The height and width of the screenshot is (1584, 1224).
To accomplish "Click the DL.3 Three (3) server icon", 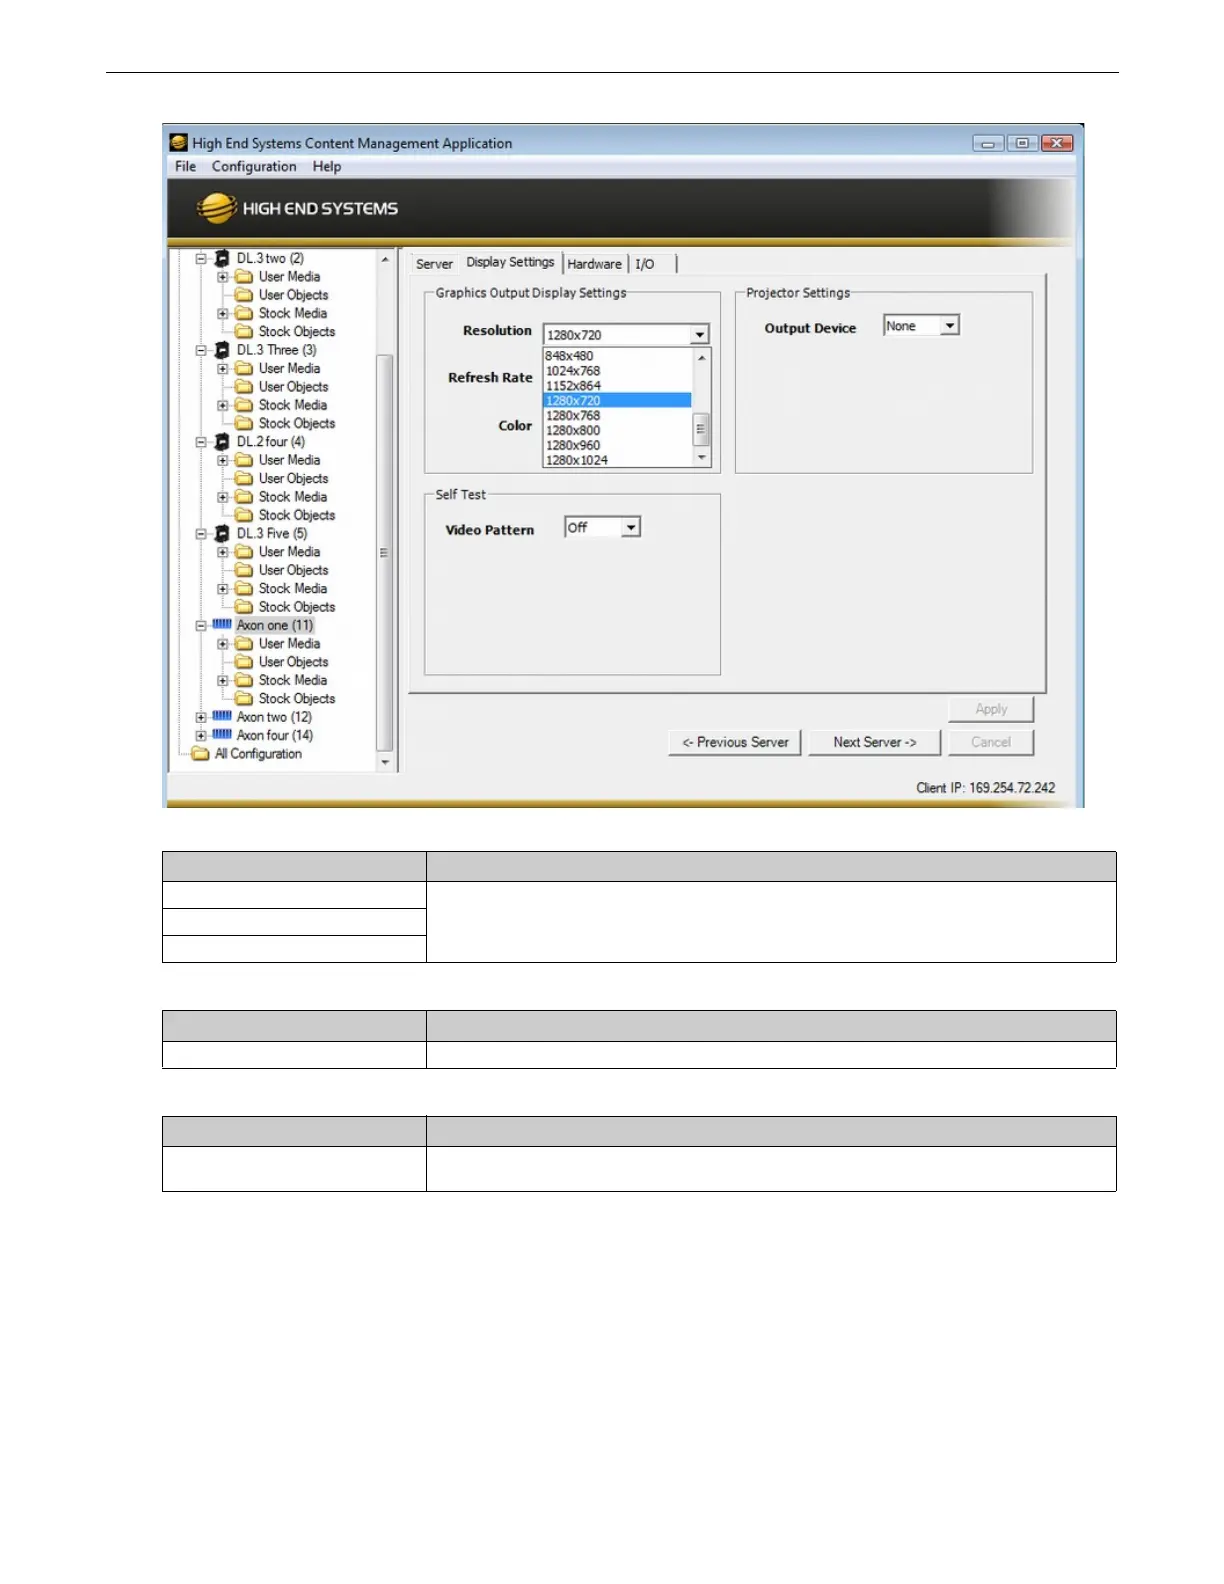I will (x=222, y=350).
